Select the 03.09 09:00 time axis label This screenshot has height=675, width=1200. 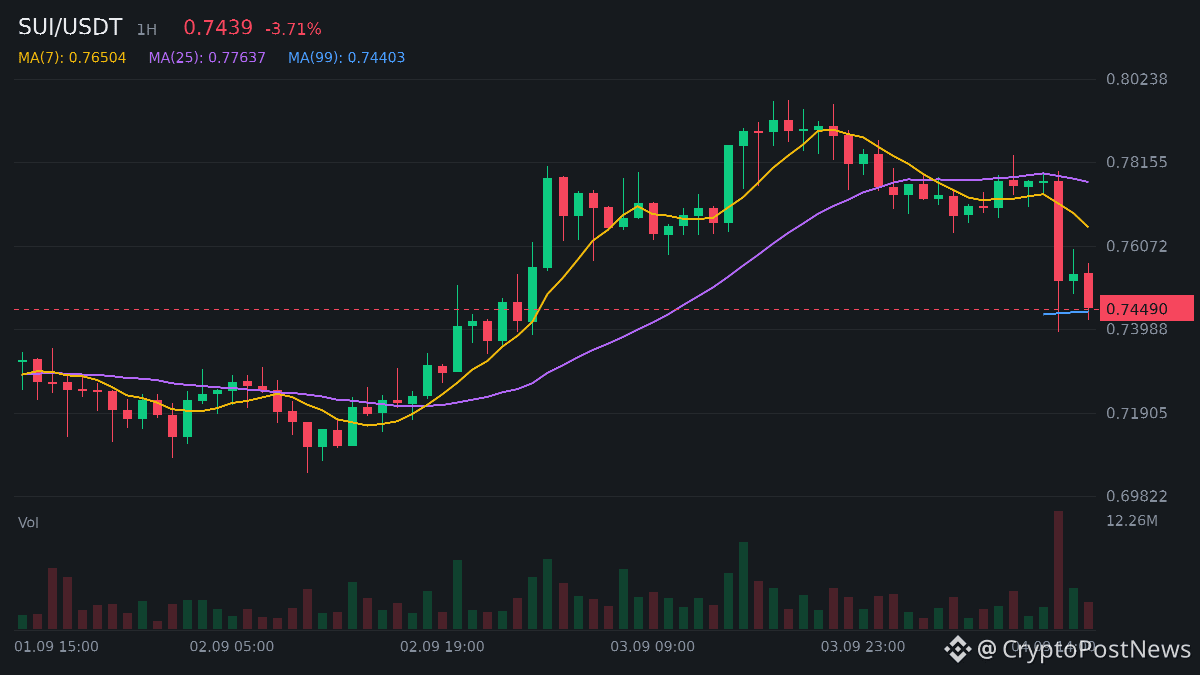(652, 647)
